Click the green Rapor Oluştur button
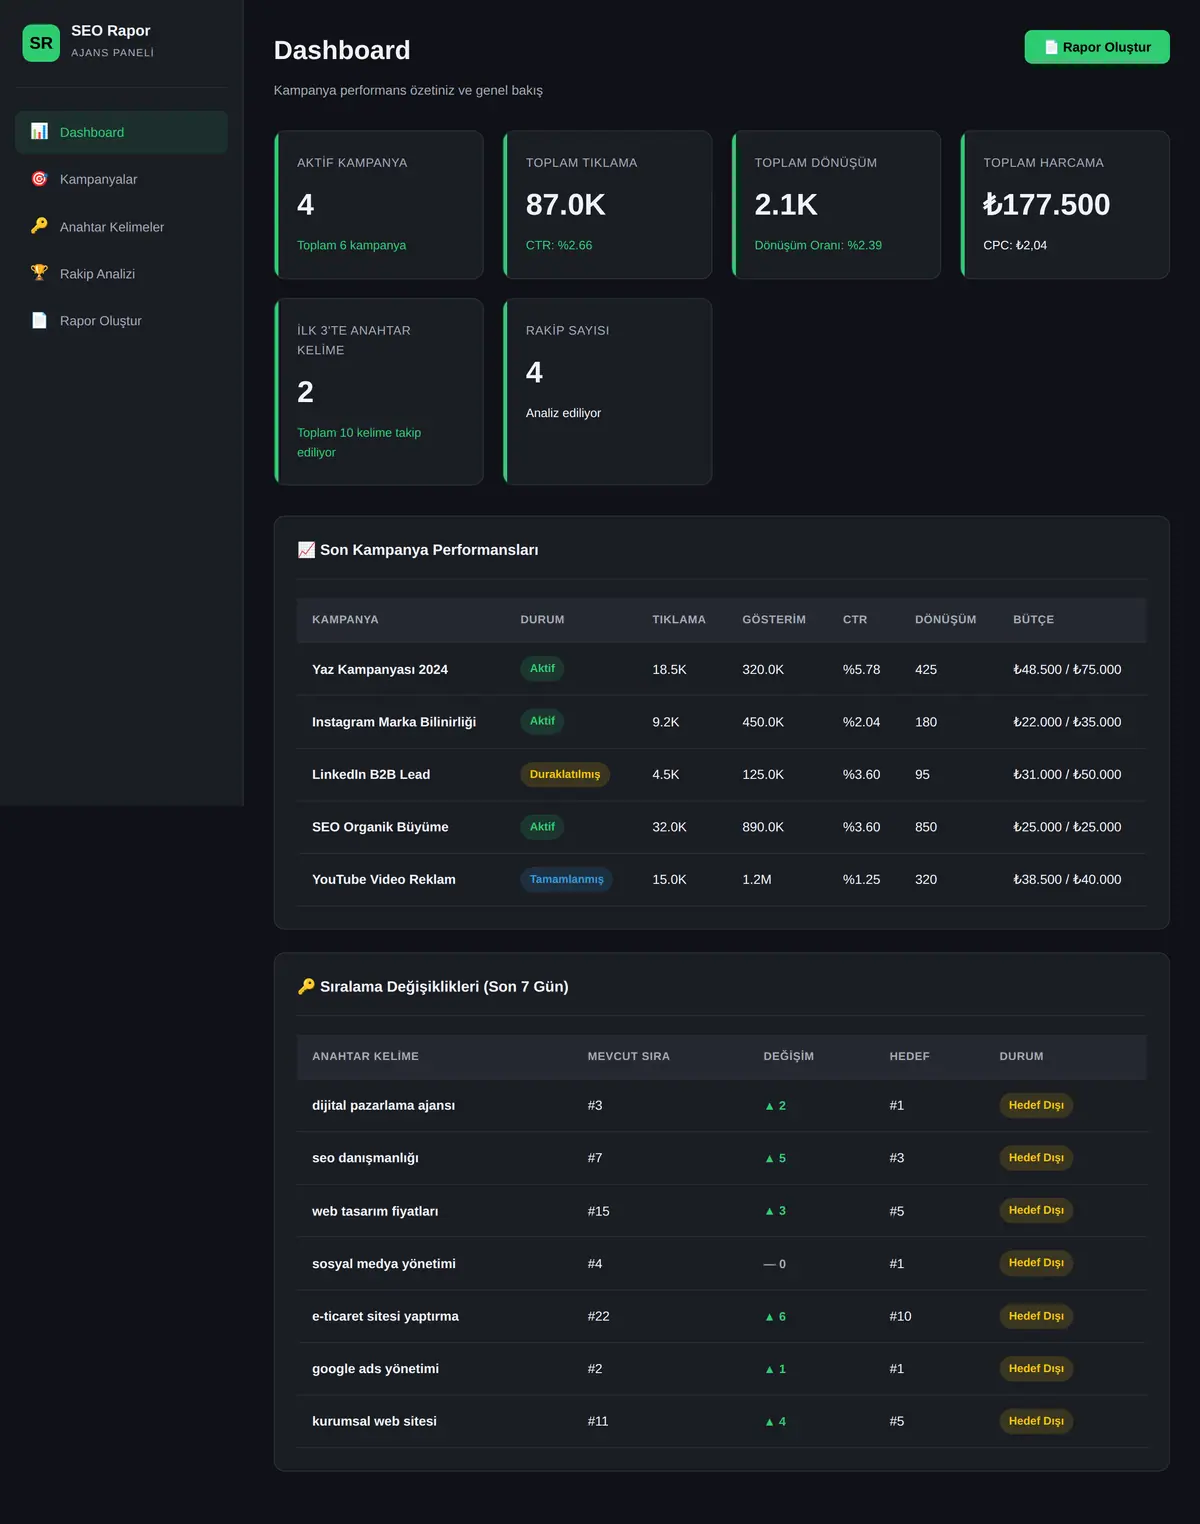Image resolution: width=1200 pixels, height=1524 pixels. [1097, 47]
